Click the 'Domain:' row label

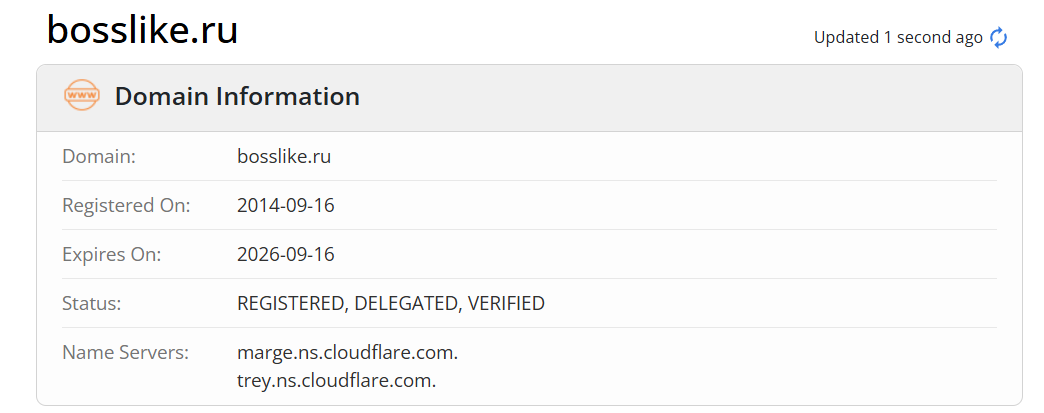coord(99,157)
